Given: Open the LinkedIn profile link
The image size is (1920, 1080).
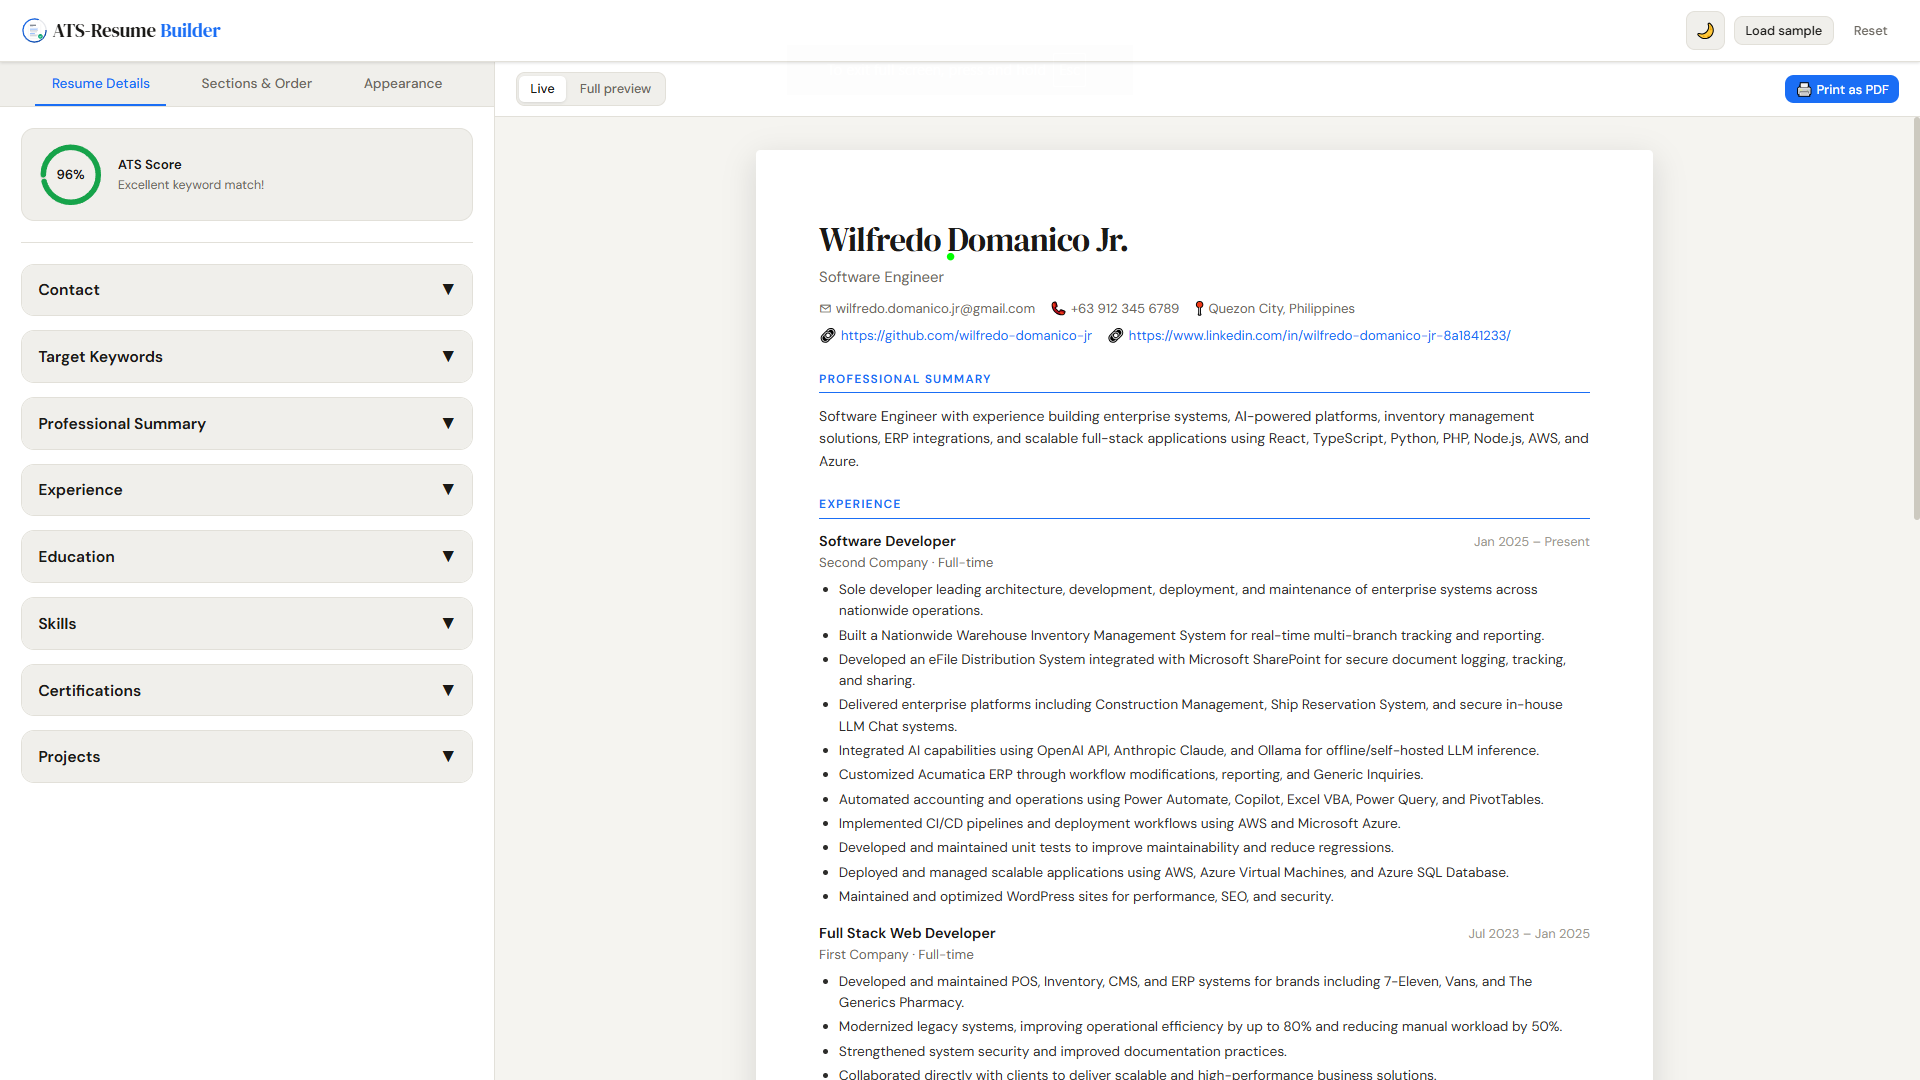Looking at the screenshot, I should [1319, 336].
